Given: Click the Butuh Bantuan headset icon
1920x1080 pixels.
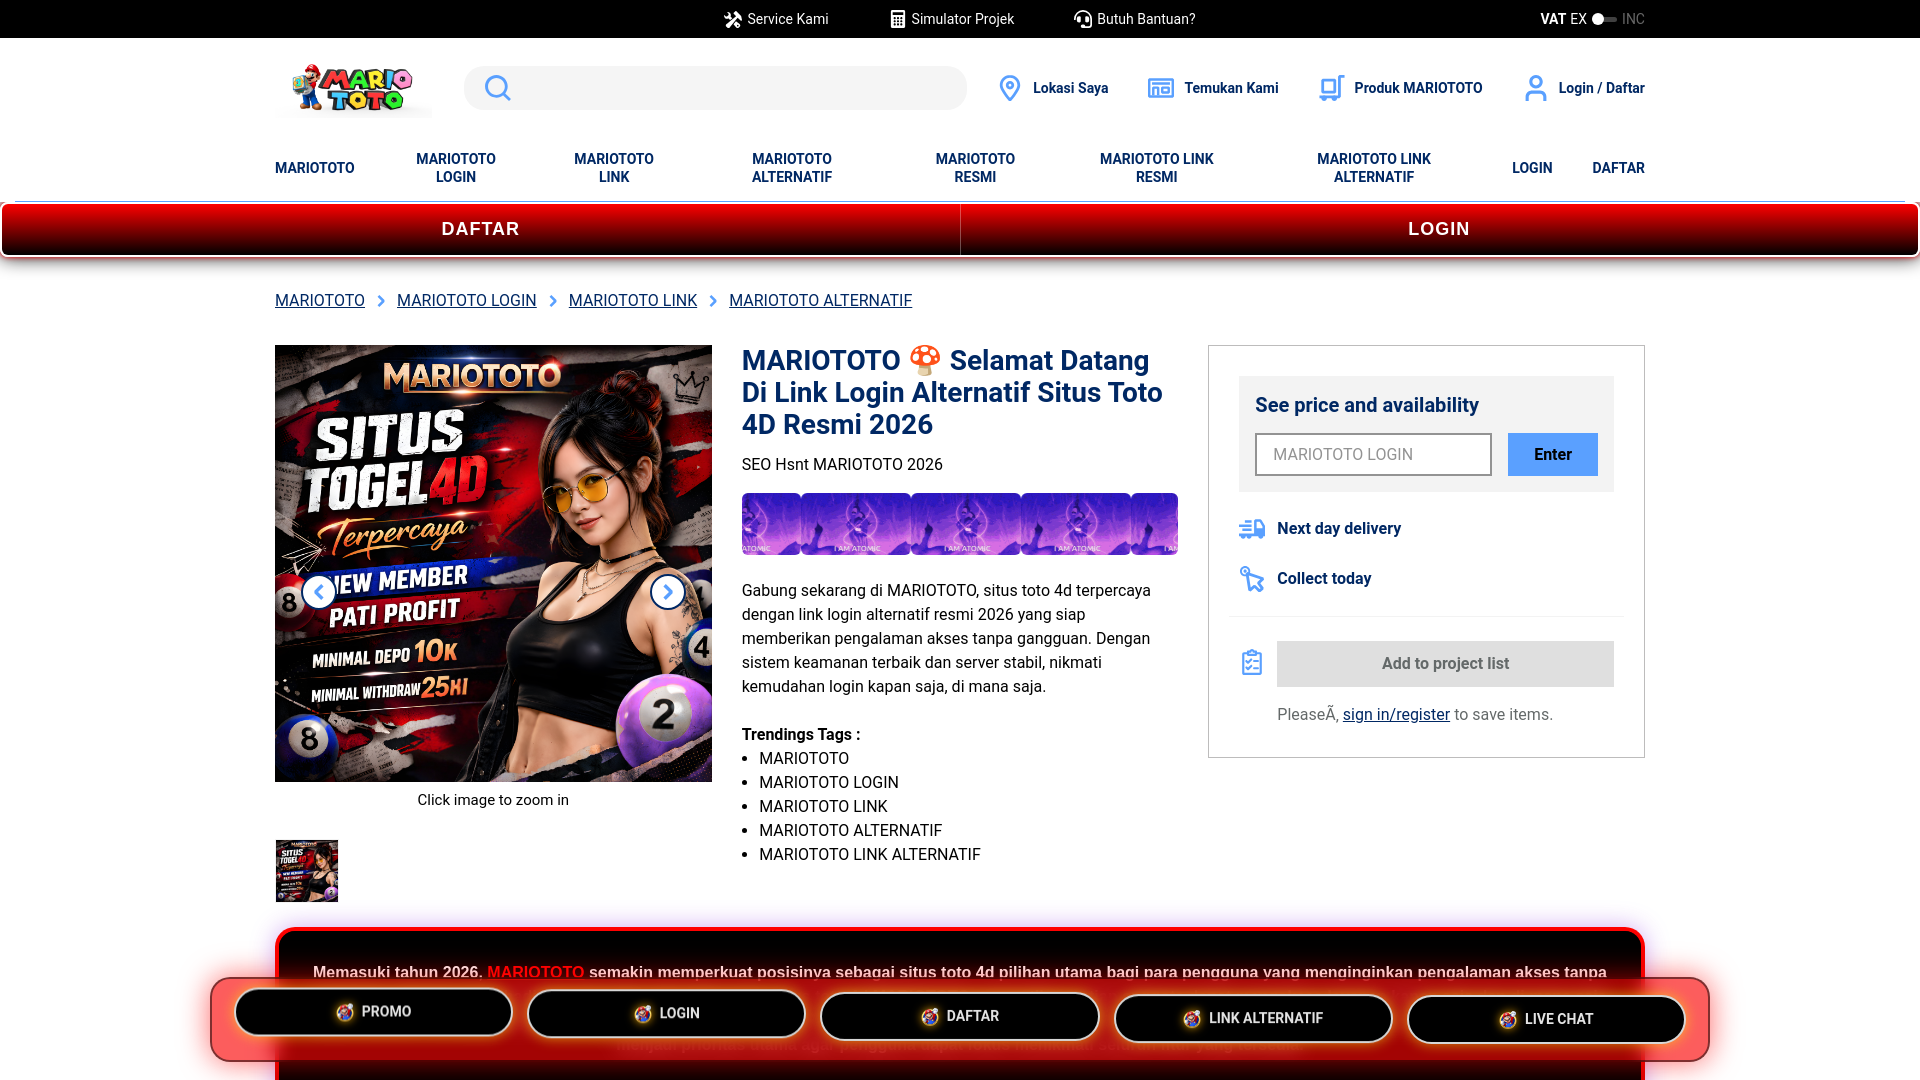Looking at the screenshot, I should [x=1083, y=19].
